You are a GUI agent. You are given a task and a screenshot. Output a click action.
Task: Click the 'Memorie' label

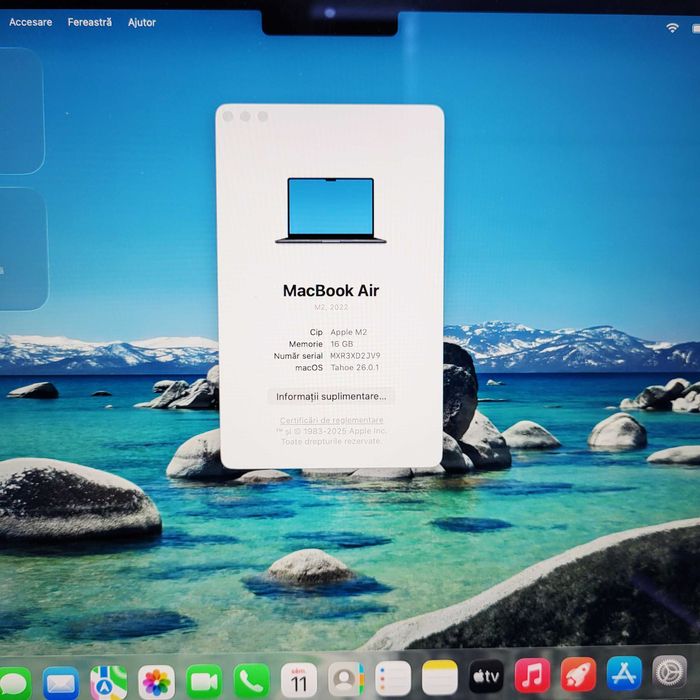pyautogui.click(x=306, y=344)
